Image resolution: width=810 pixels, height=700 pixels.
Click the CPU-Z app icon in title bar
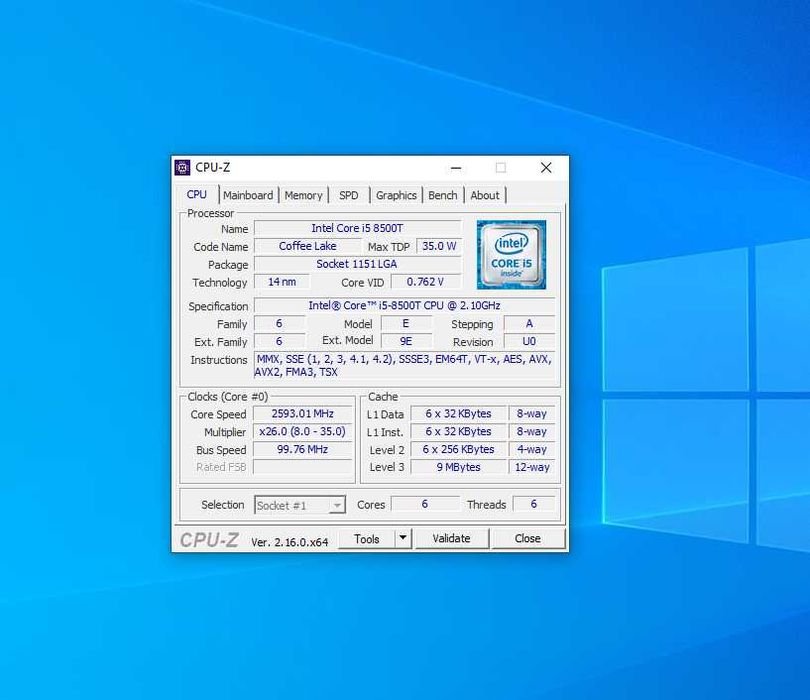click(182, 167)
